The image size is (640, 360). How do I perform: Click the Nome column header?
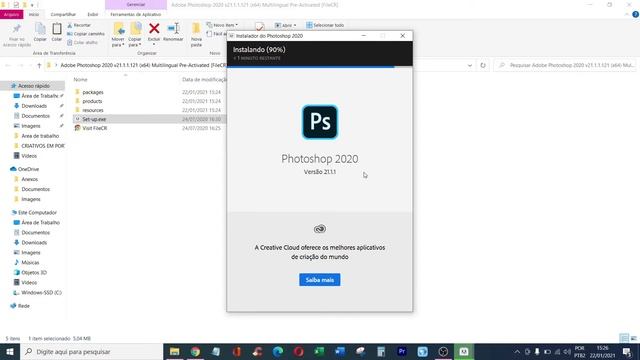click(x=80, y=80)
